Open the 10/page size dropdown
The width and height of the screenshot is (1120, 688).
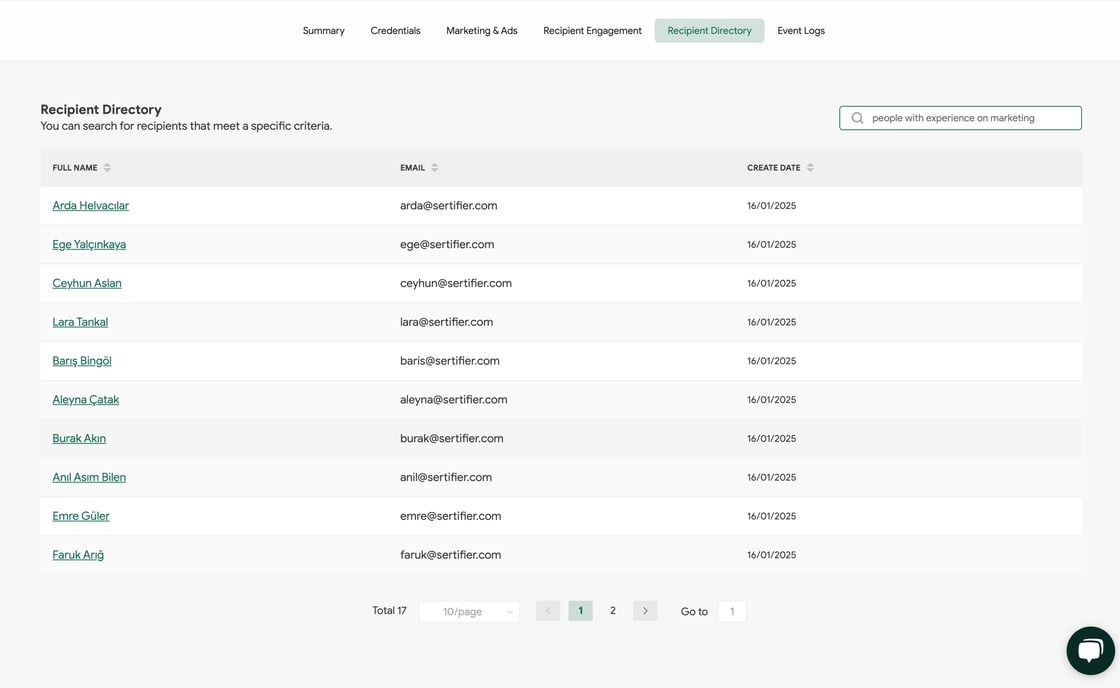469,612
